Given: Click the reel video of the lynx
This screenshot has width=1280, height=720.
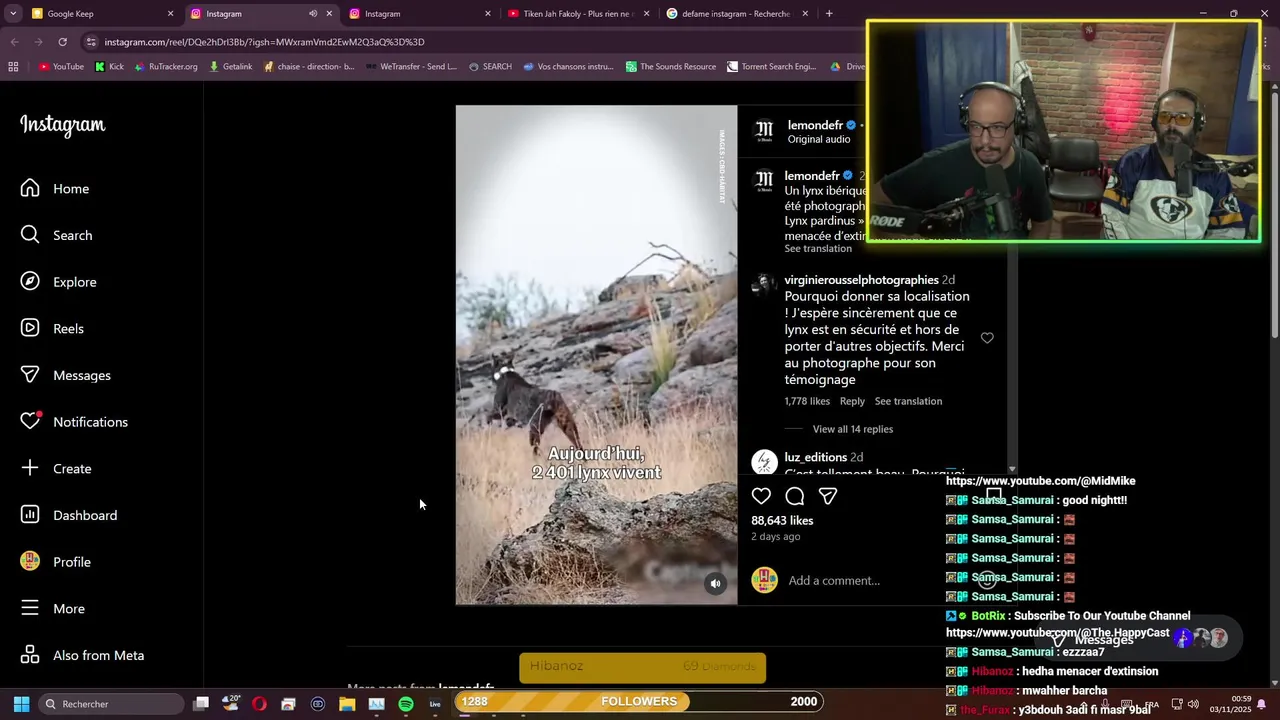Looking at the screenshot, I should click(596, 355).
